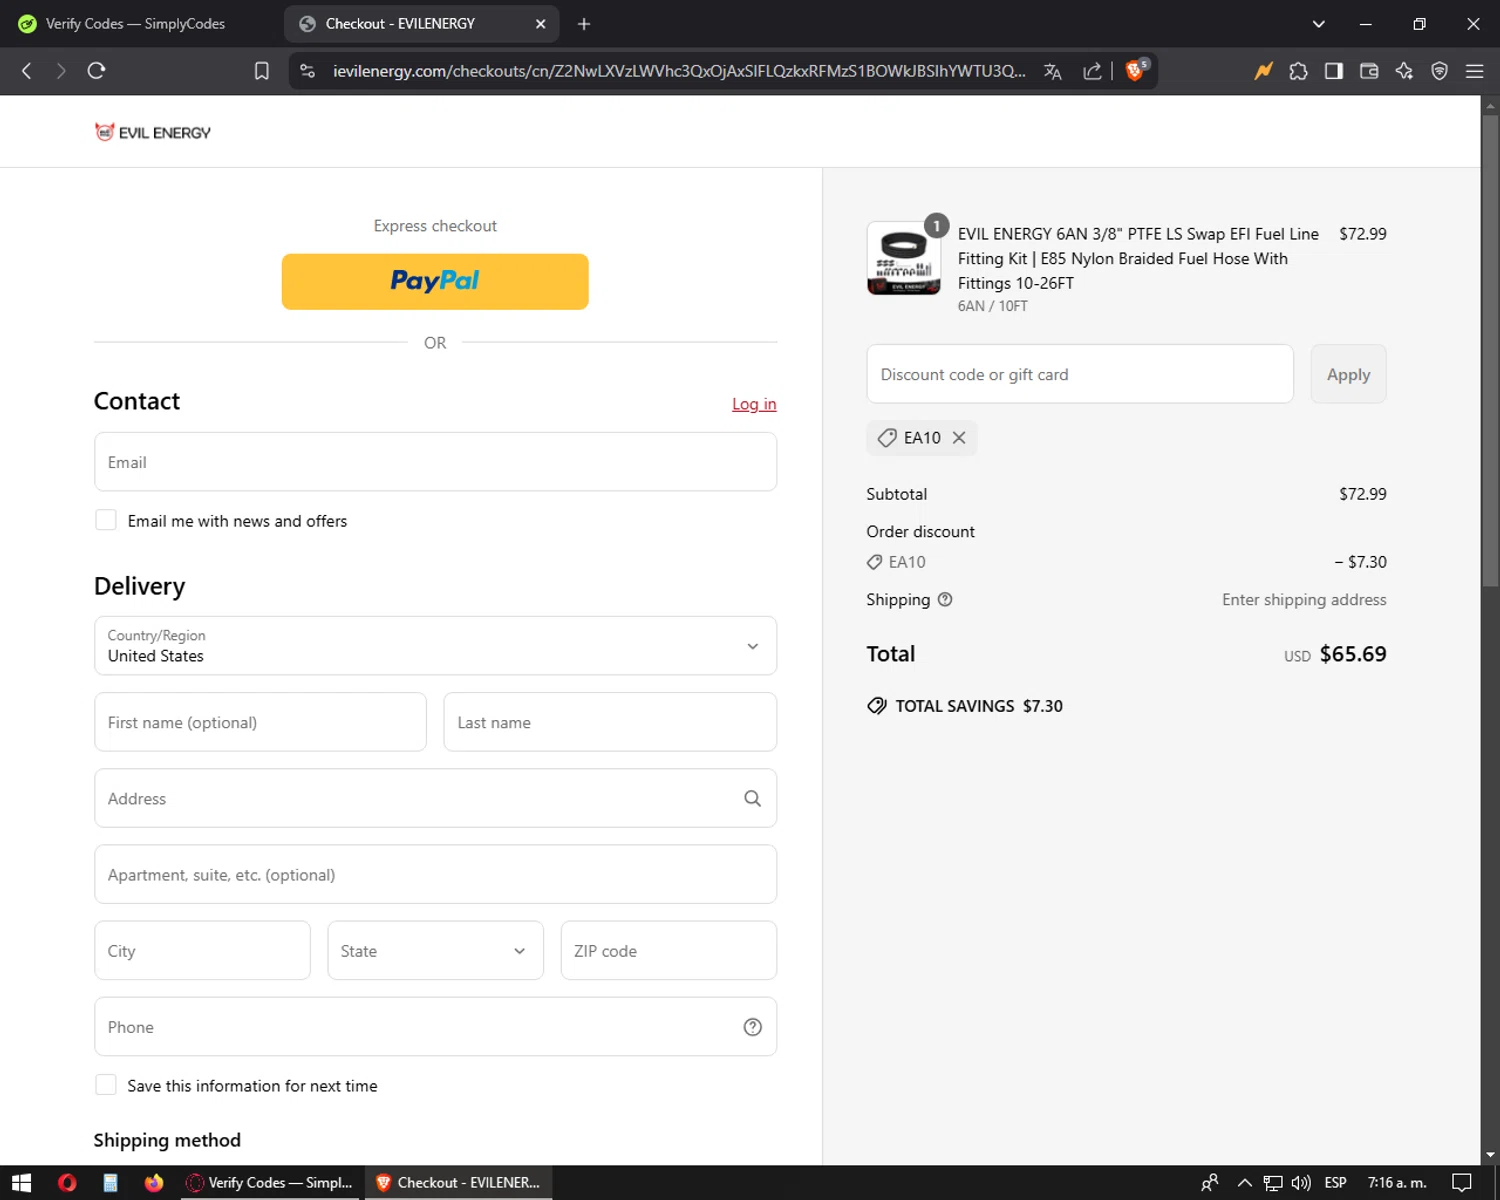The height and width of the screenshot is (1200, 1500).
Task: Open site settings icon in address bar
Action: pyautogui.click(x=308, y=71)
